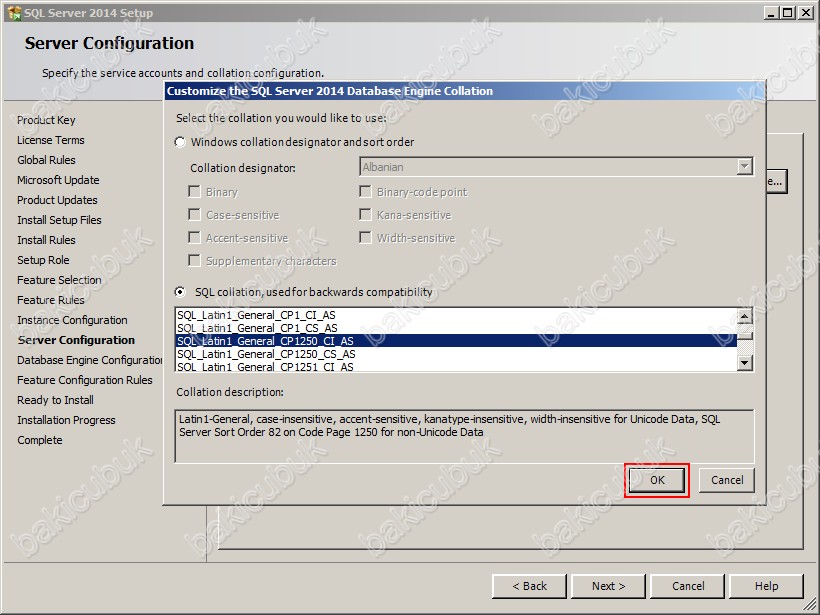Click the Feature Configuration Rules step
Viewport: 820px width, 615px height.
point(85,380)
